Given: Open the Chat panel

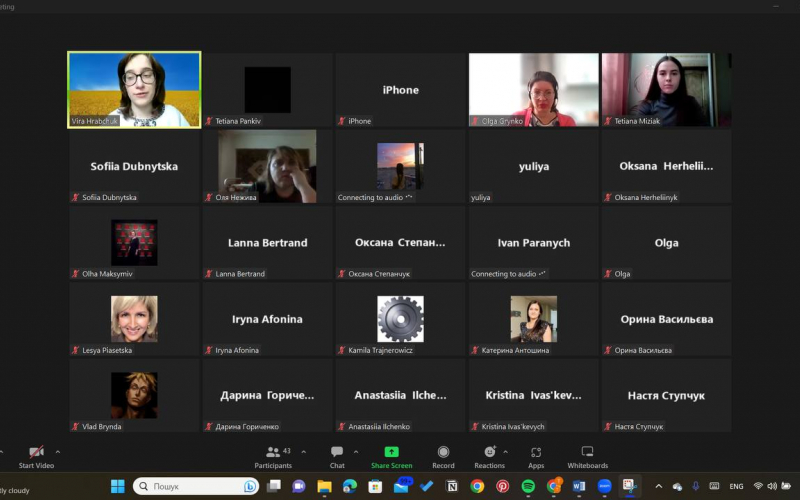Looking at the screenshot, I should point(337,457).
